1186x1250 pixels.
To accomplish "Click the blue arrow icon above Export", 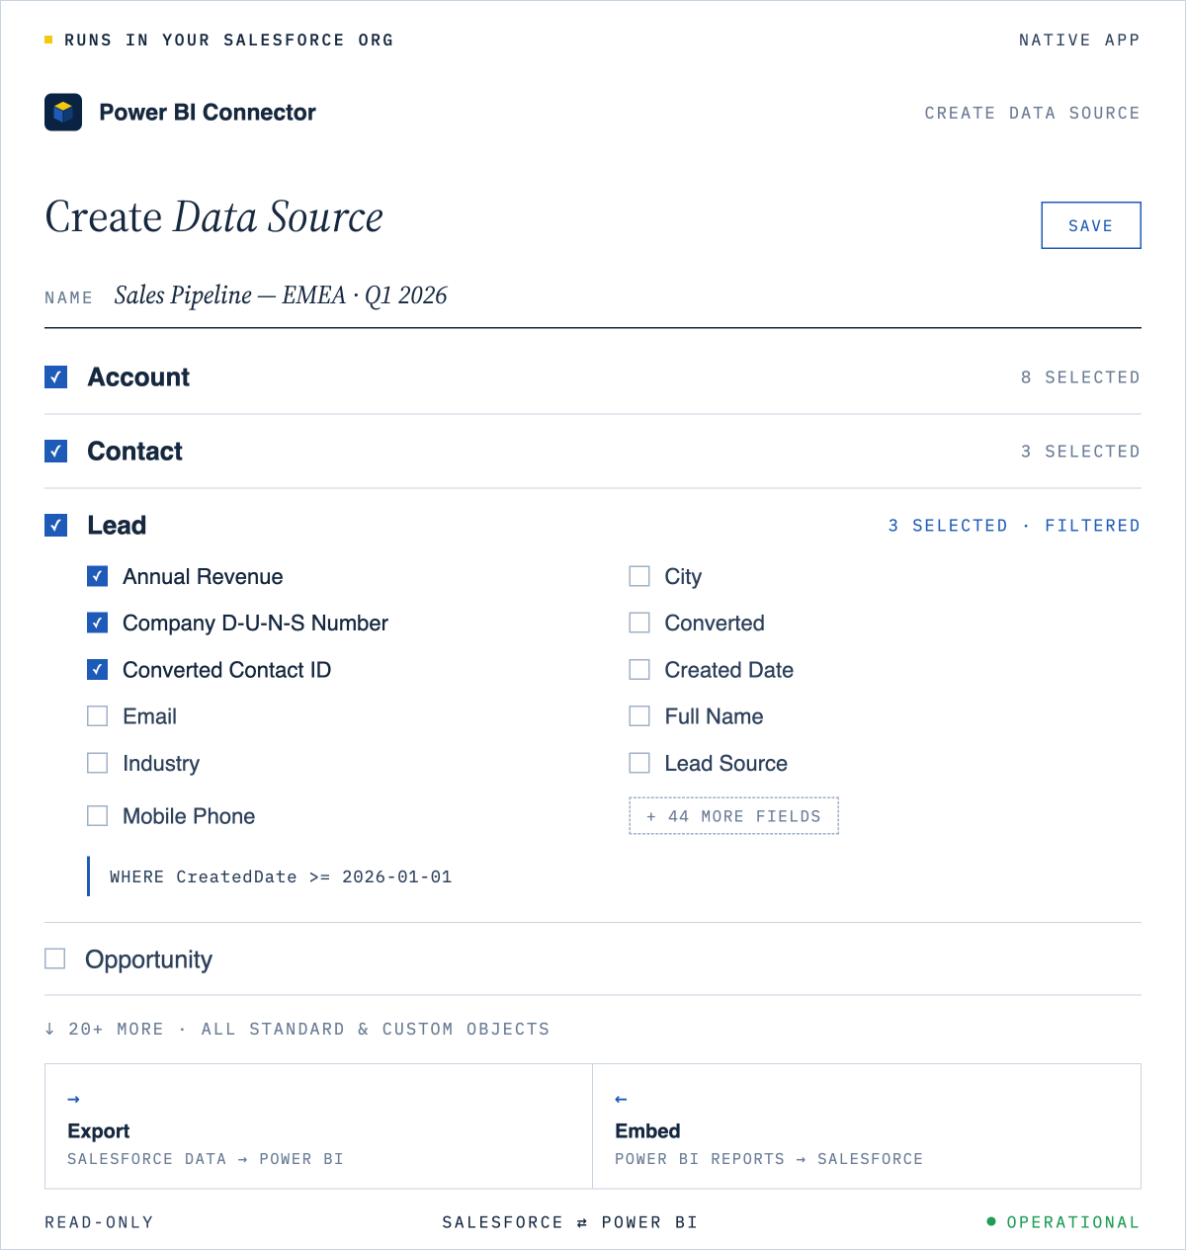I will click(73, 1099).
